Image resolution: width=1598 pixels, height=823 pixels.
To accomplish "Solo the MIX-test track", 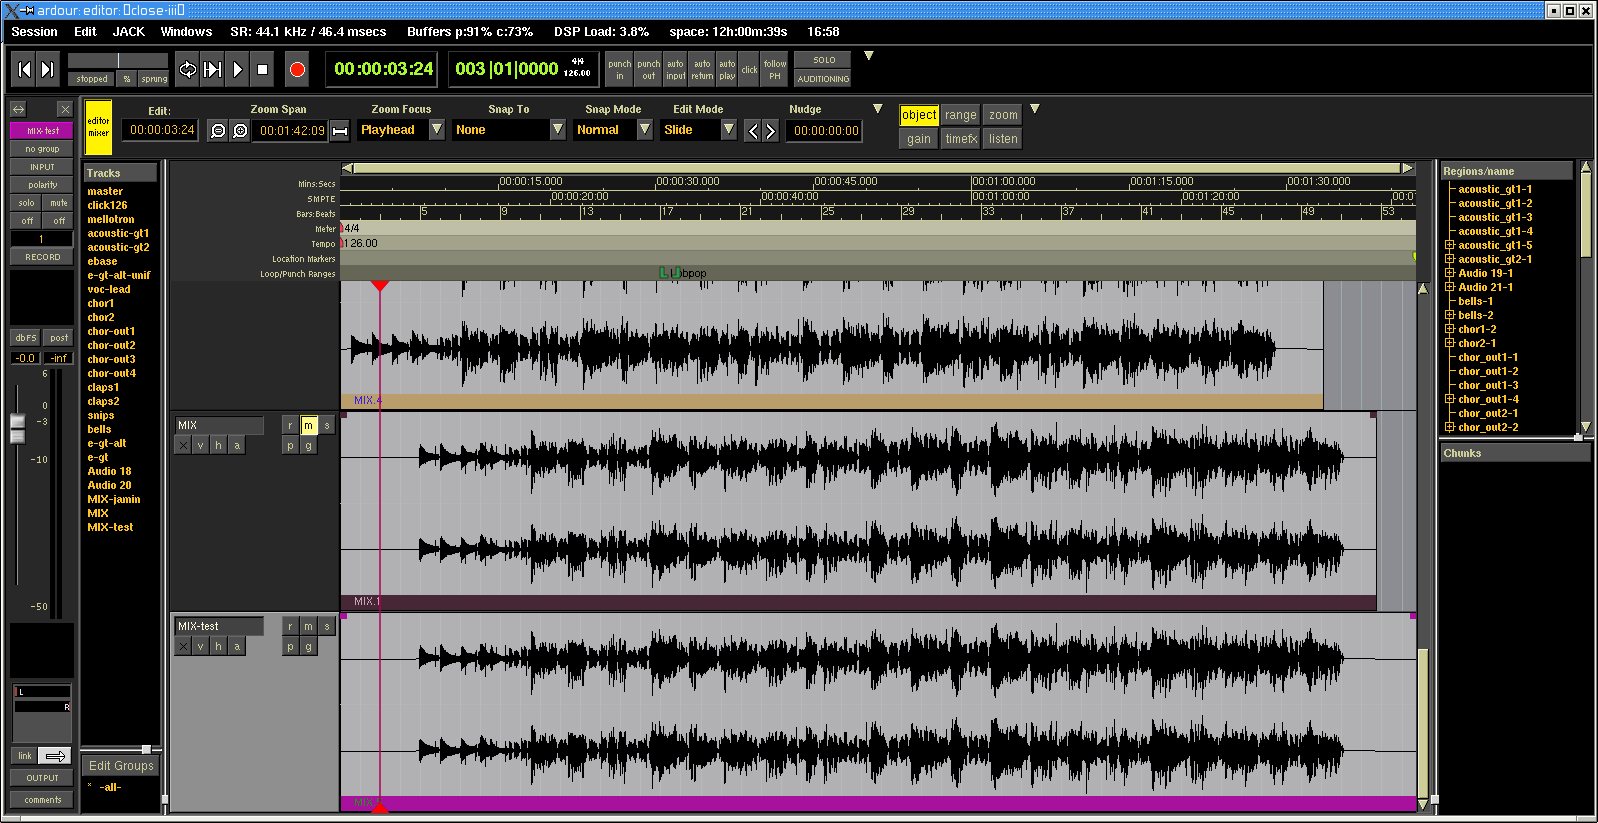I will (x=326, y=627).
